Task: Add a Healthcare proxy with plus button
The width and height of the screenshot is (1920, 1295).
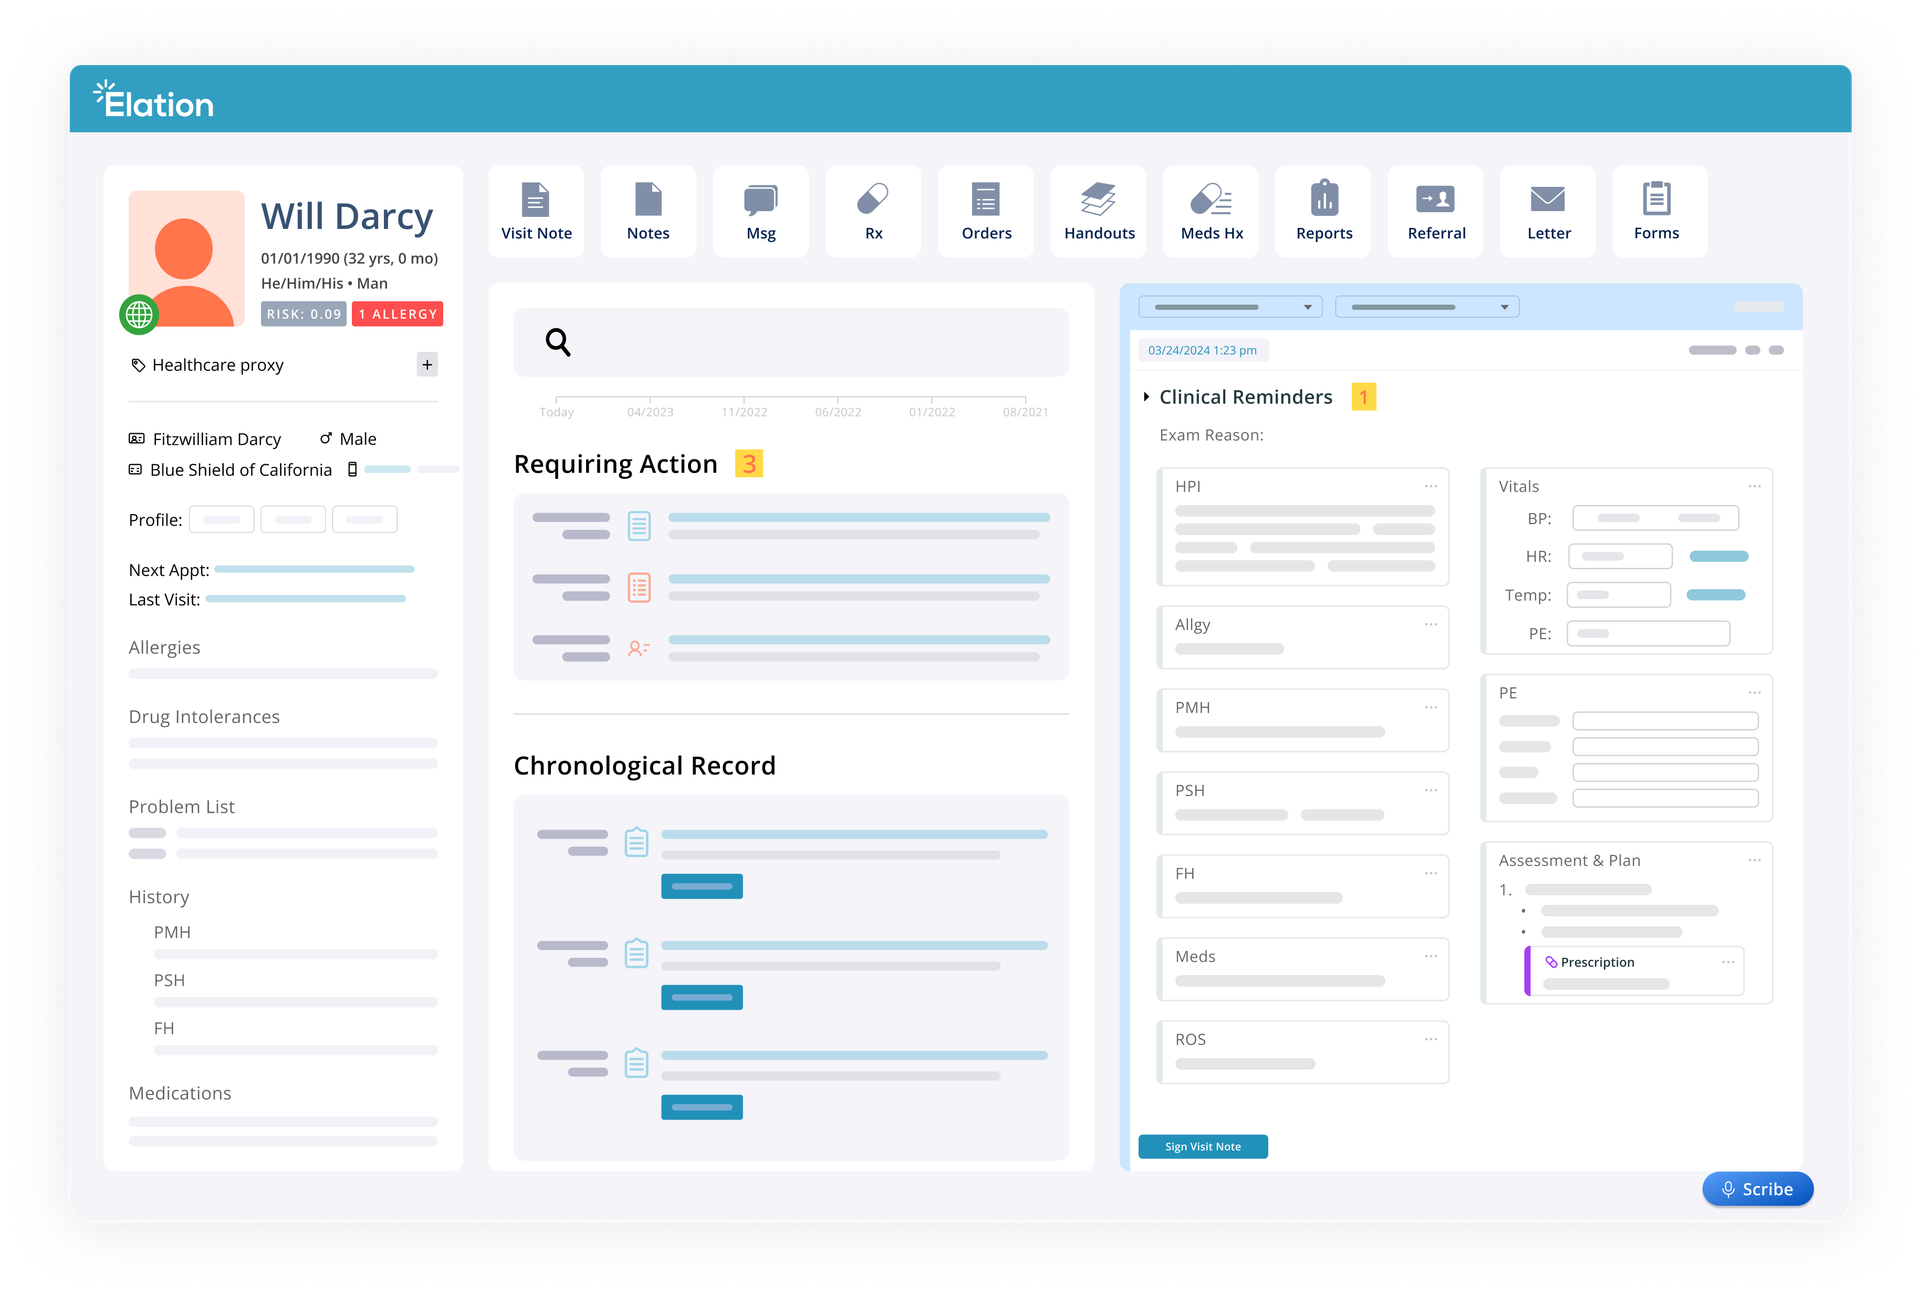Action: click(x=427, y=365)
